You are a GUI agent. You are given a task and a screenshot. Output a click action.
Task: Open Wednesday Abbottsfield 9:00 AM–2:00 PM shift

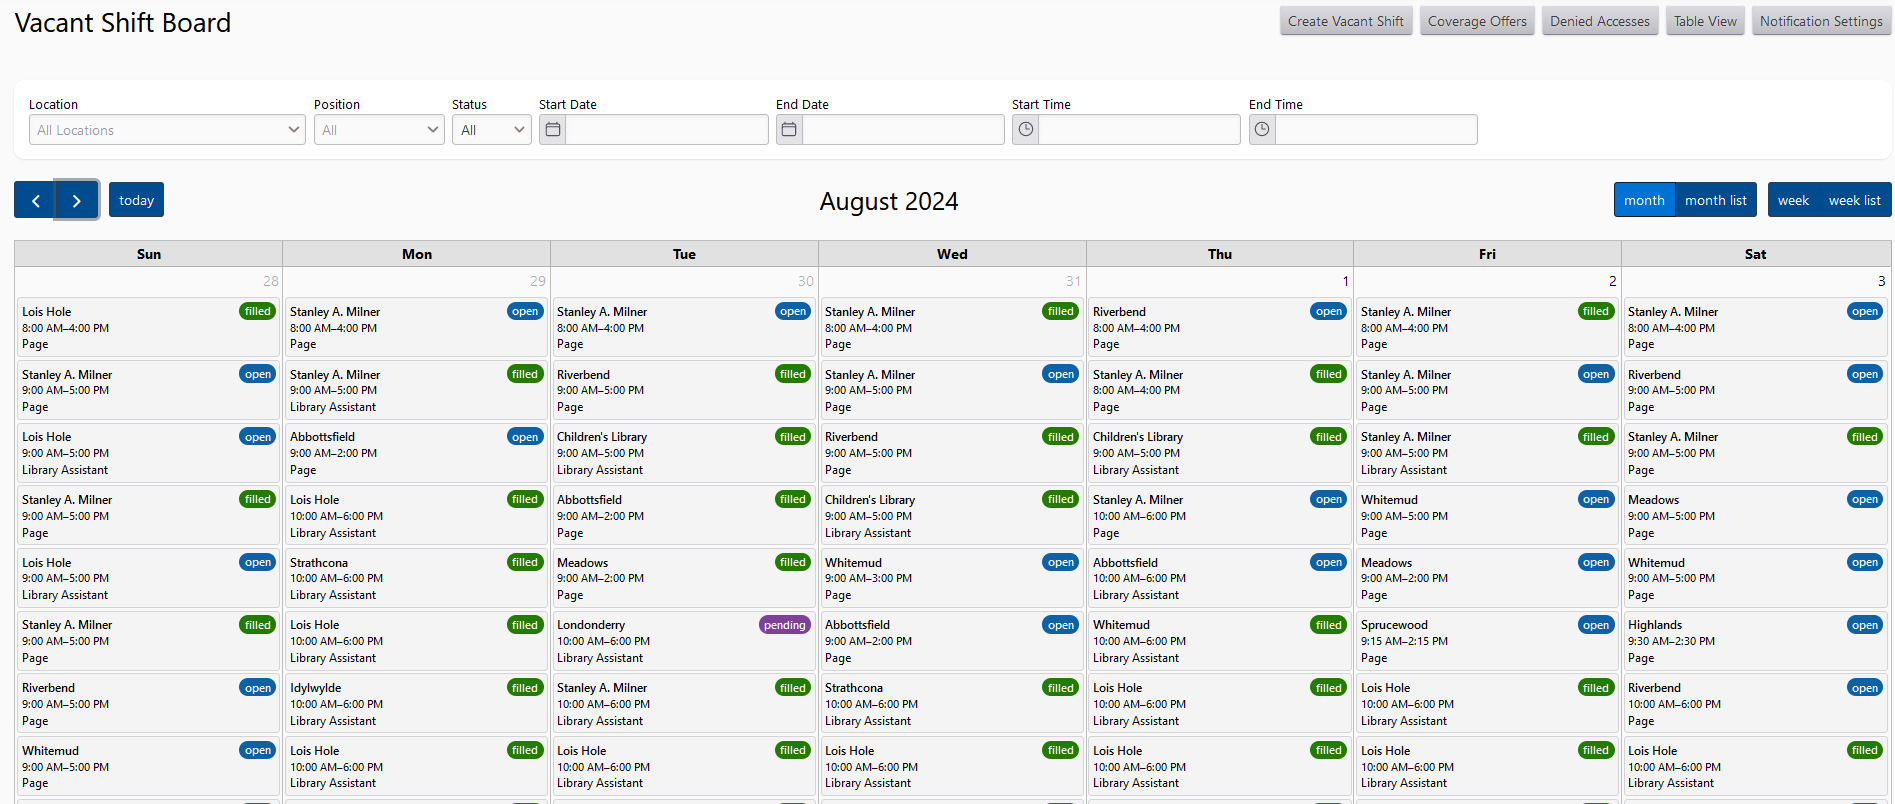click(951, 641)
